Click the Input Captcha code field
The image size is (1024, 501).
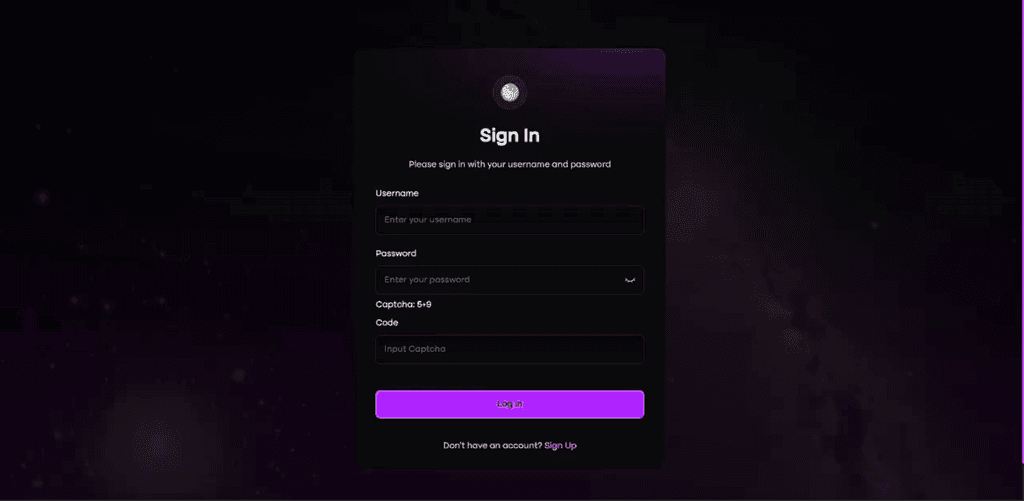pyautogui.click(x=509, y=349)
